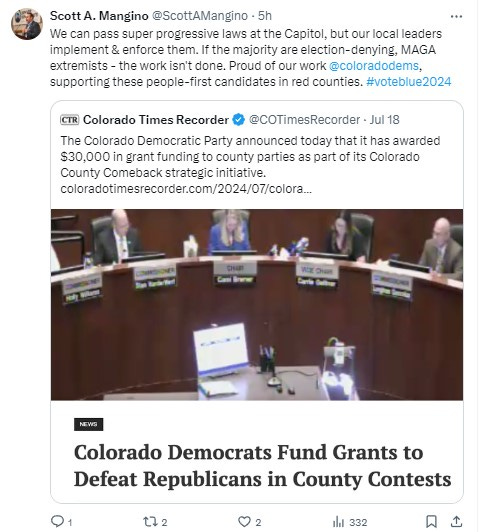Screen dimensions: 480x532
Task: Click the share upload icon
Action: pos(457,521)
